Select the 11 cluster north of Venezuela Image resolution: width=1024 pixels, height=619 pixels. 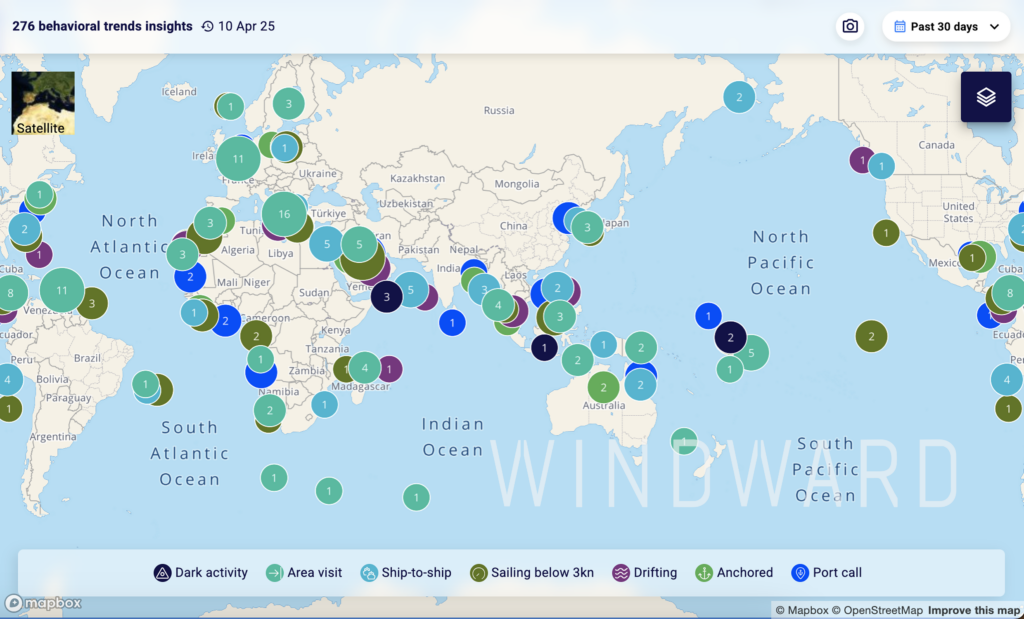click(x=62, y=290)
